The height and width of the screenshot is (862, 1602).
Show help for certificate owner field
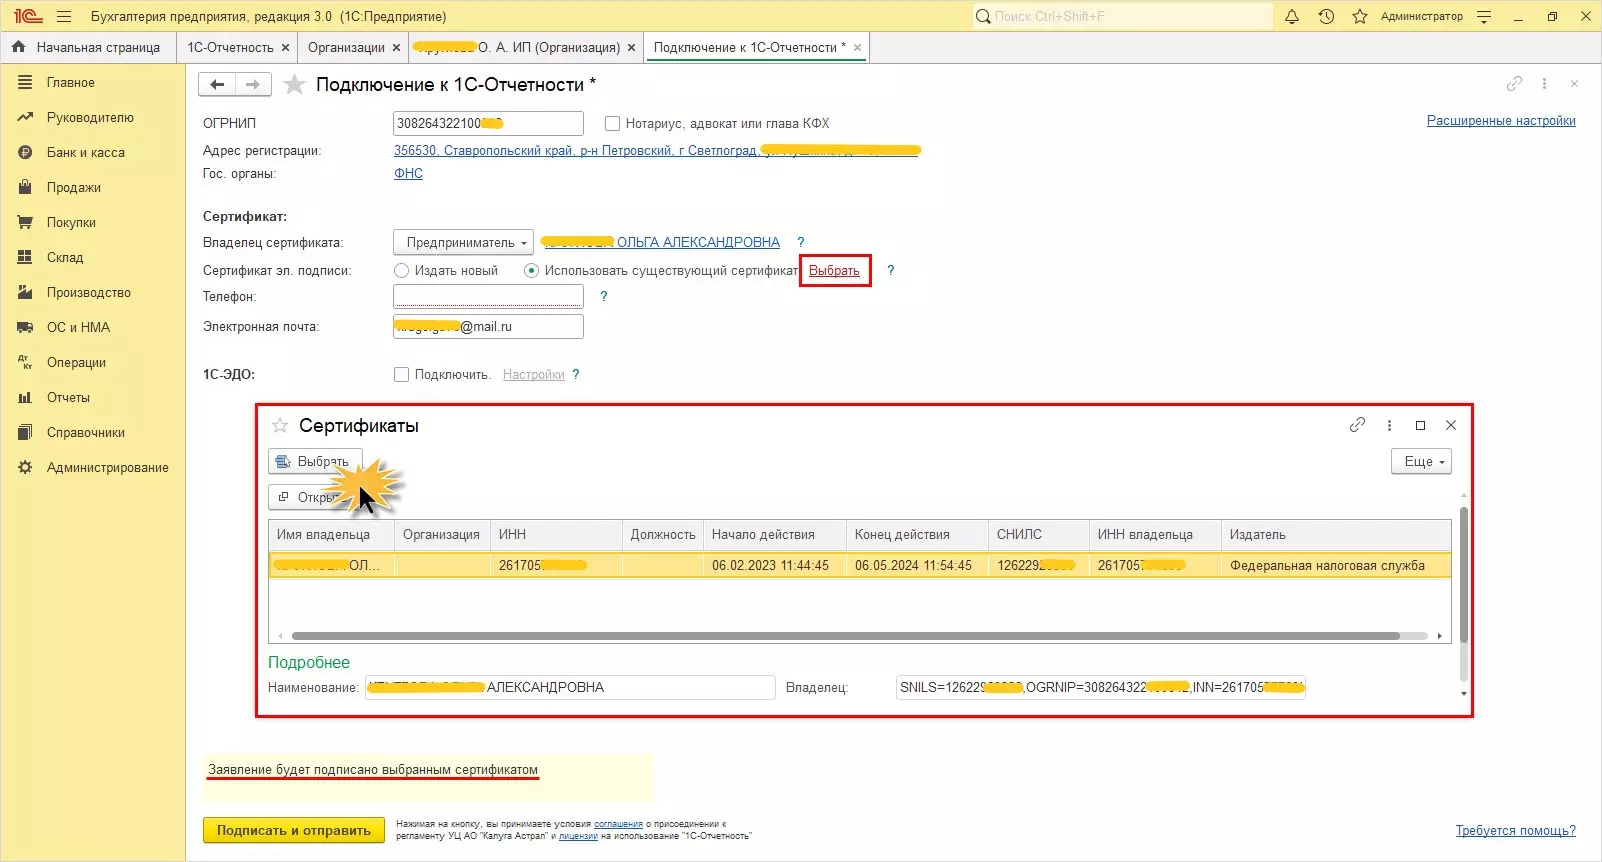(x=800, y=242)
